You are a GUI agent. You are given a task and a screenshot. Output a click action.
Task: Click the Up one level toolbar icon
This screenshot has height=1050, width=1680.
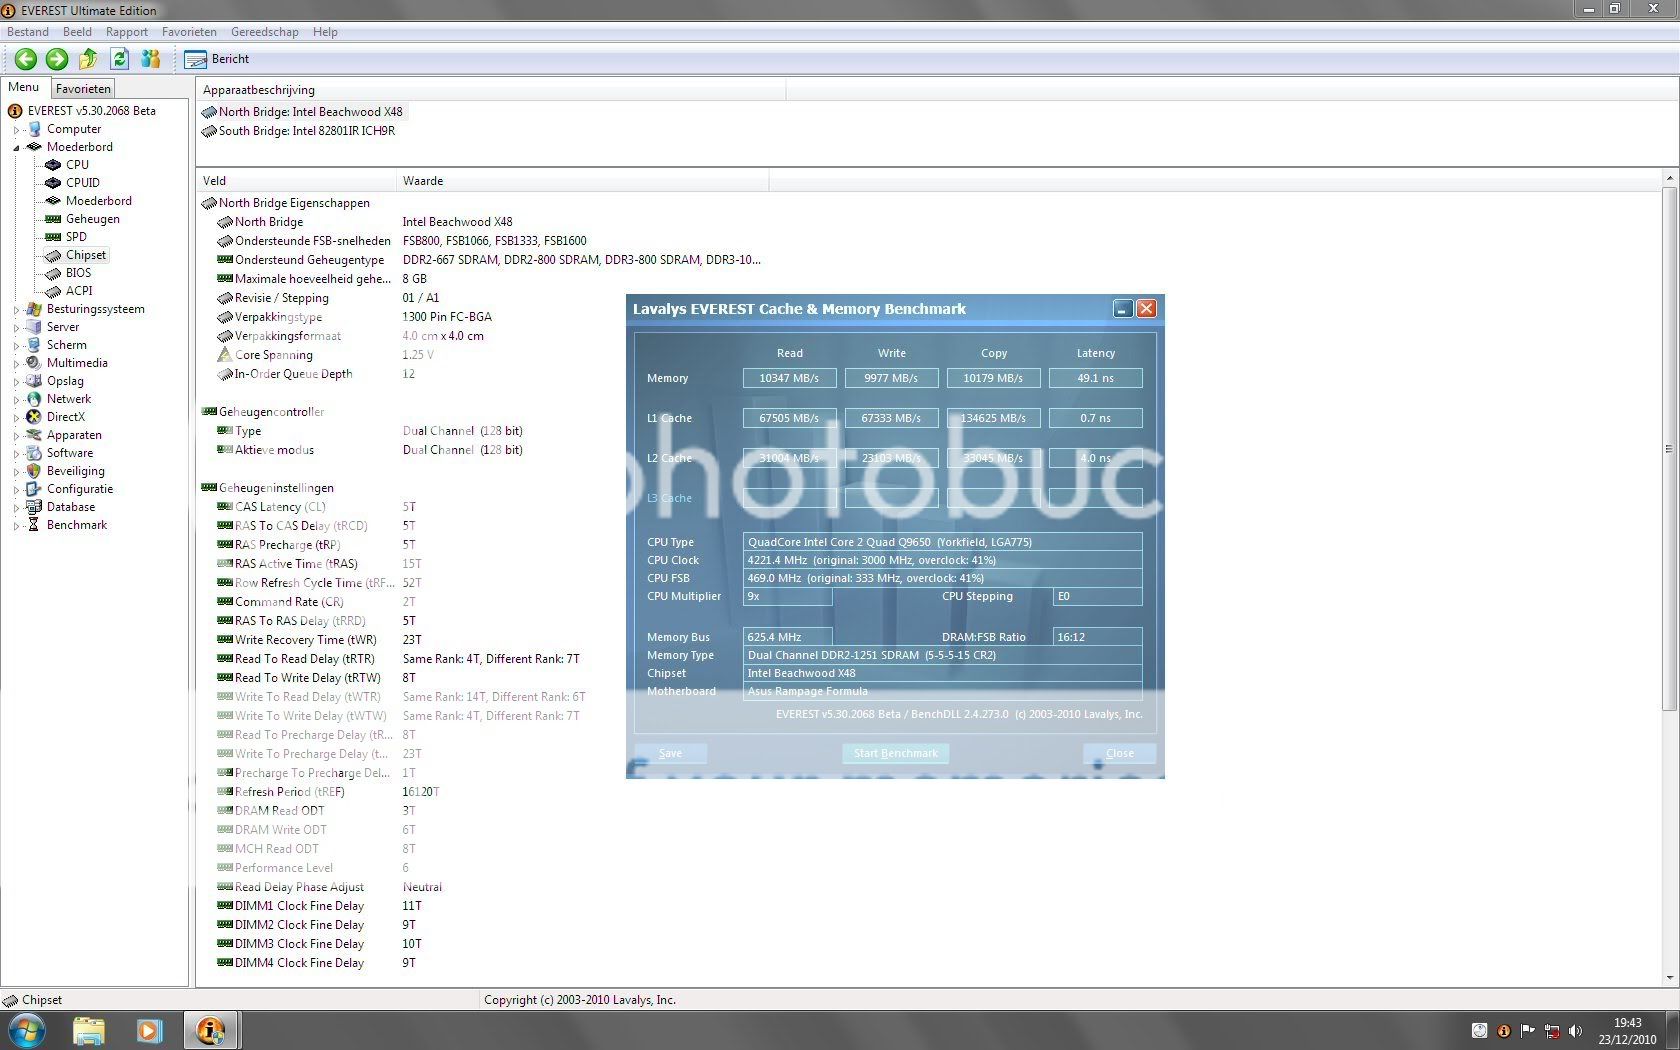point(88,59)
